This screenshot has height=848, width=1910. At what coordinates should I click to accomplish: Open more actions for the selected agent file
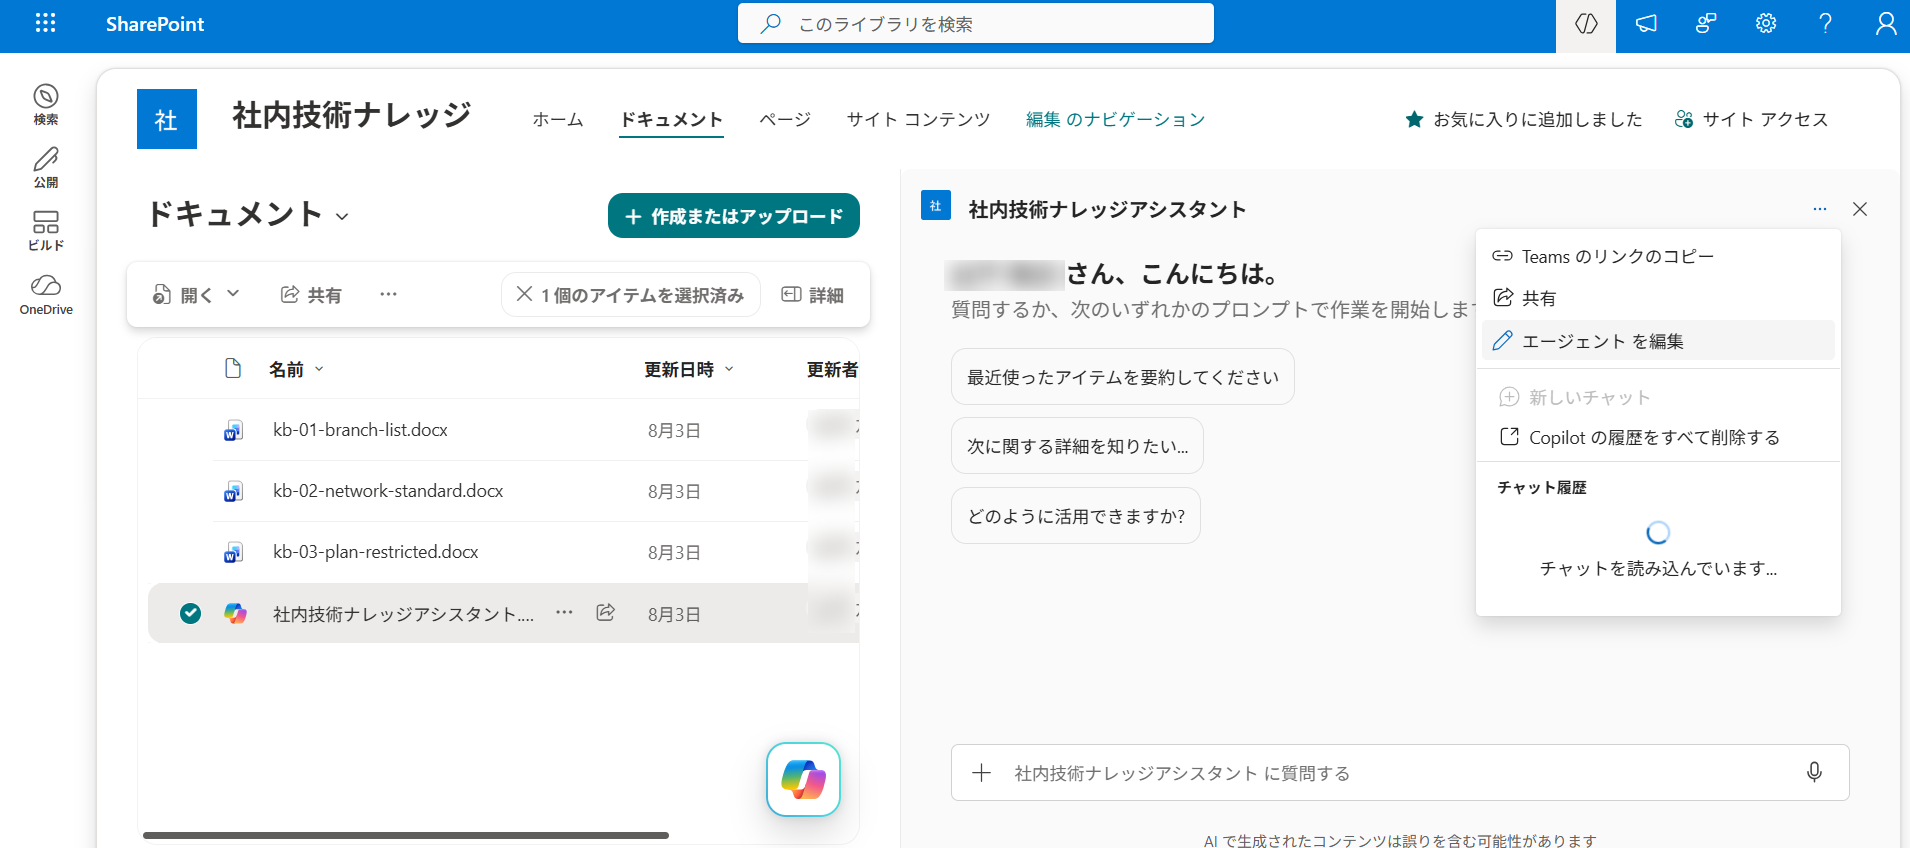click(x=564, y=612)
